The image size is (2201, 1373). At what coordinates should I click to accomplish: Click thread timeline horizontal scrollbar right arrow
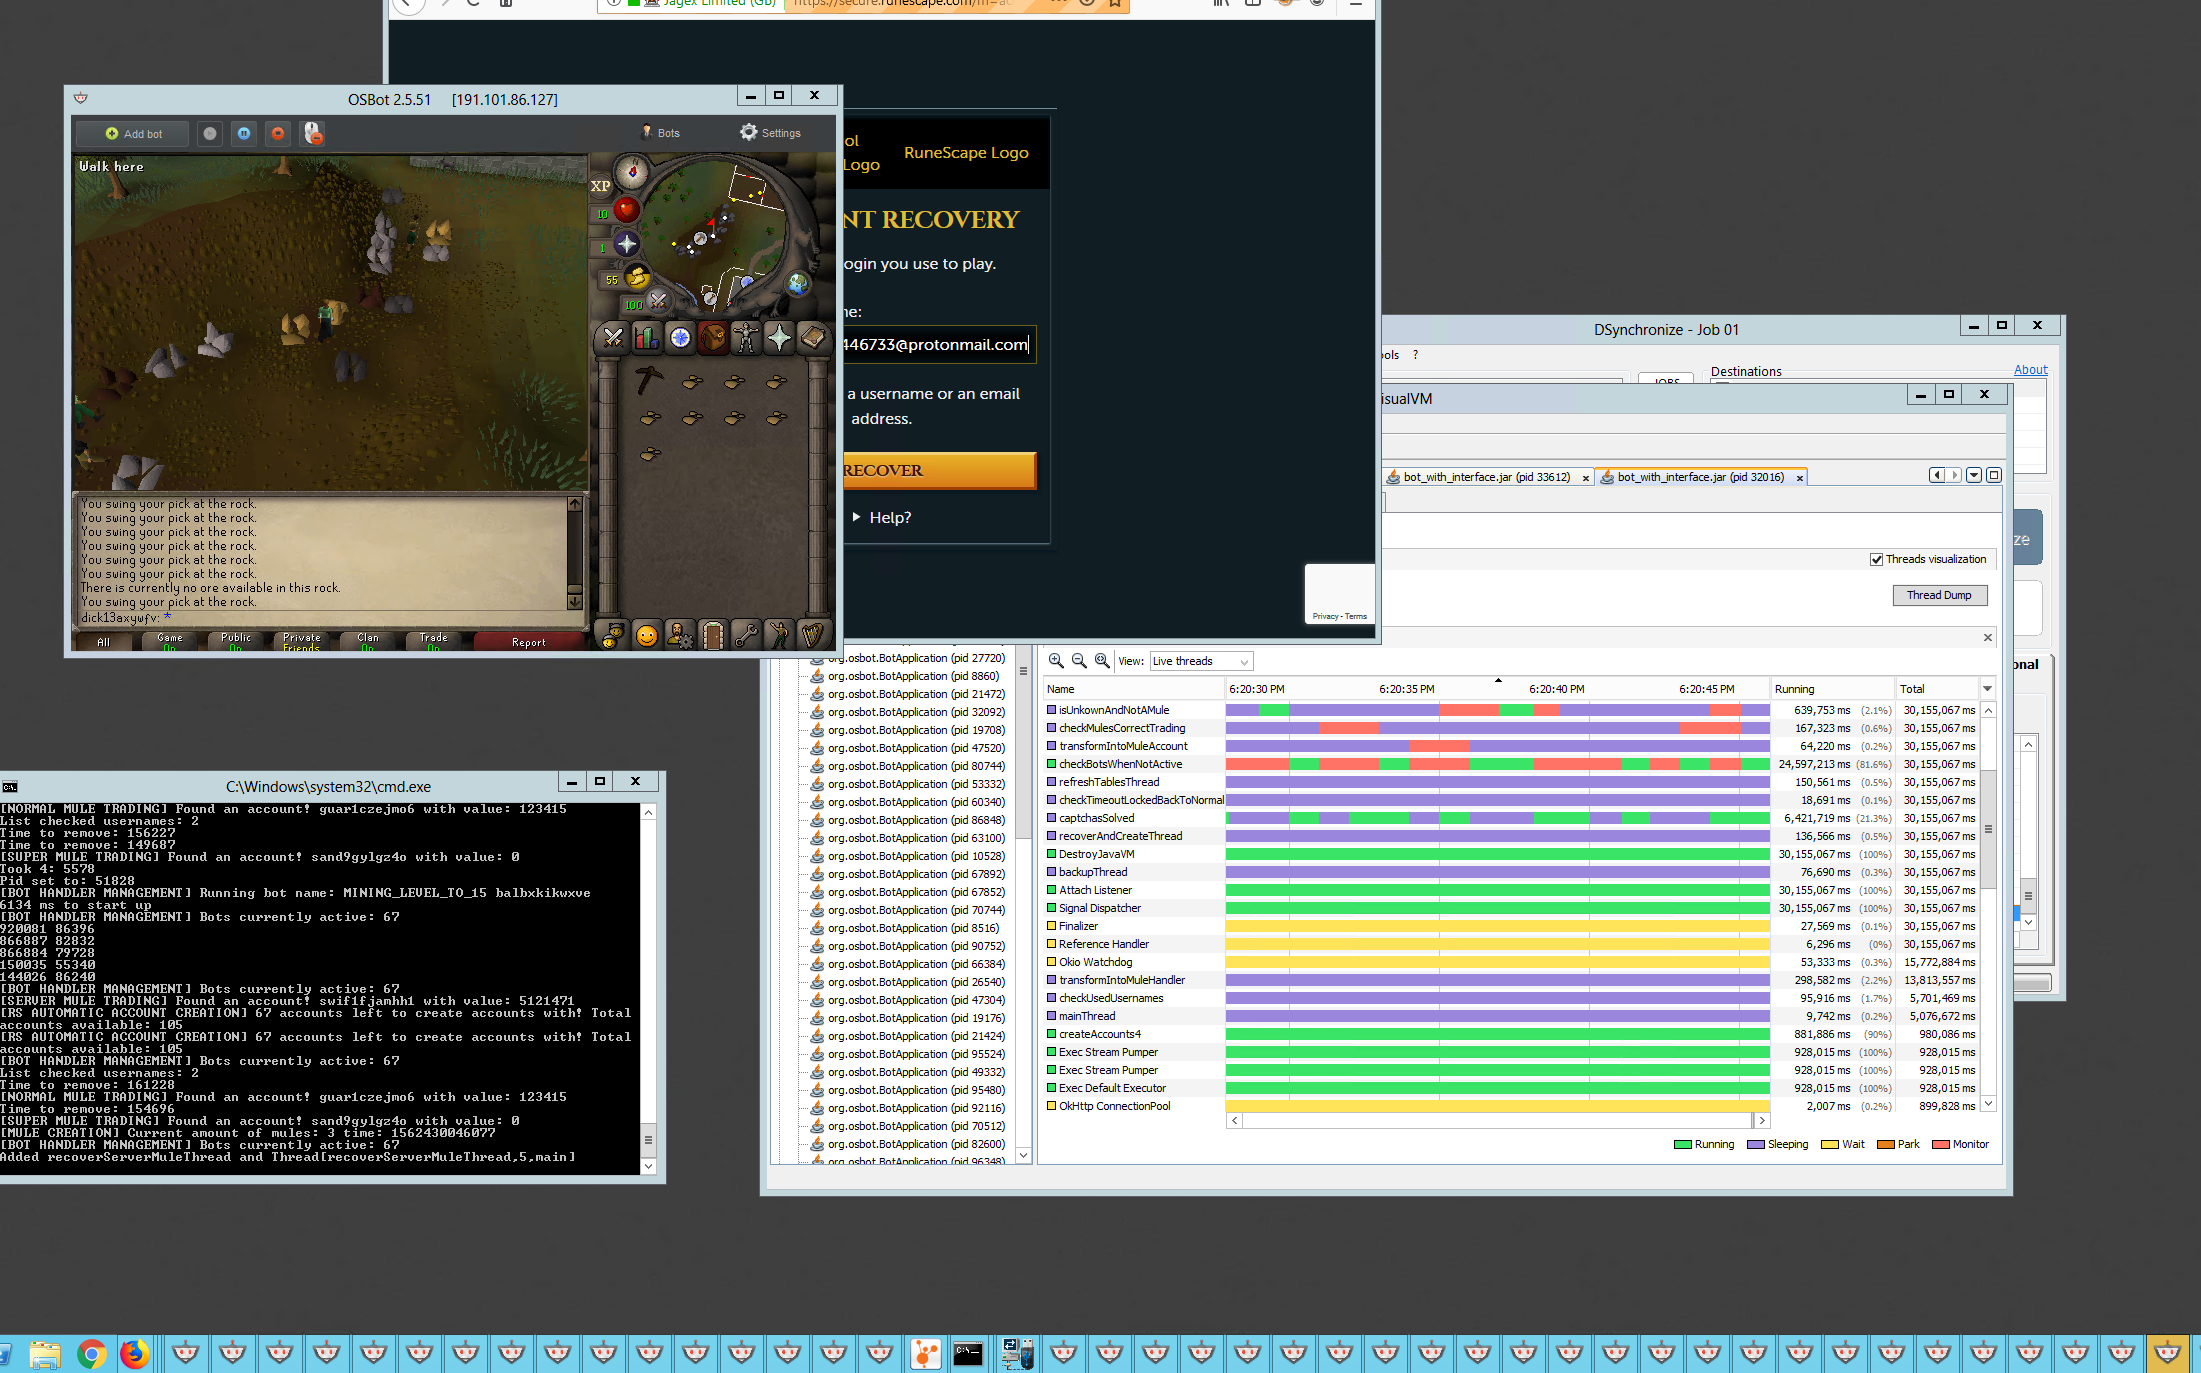tap(1762, 1121)
